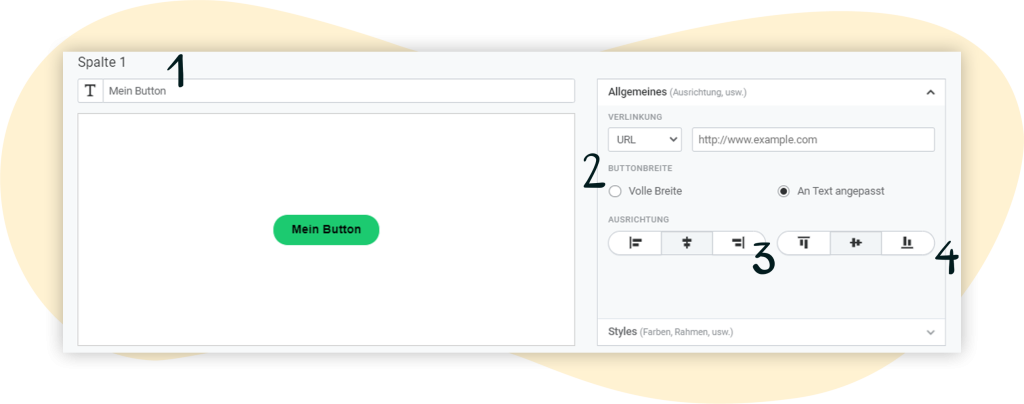
Task: Center the button horizontally
Action: point(687,243)
